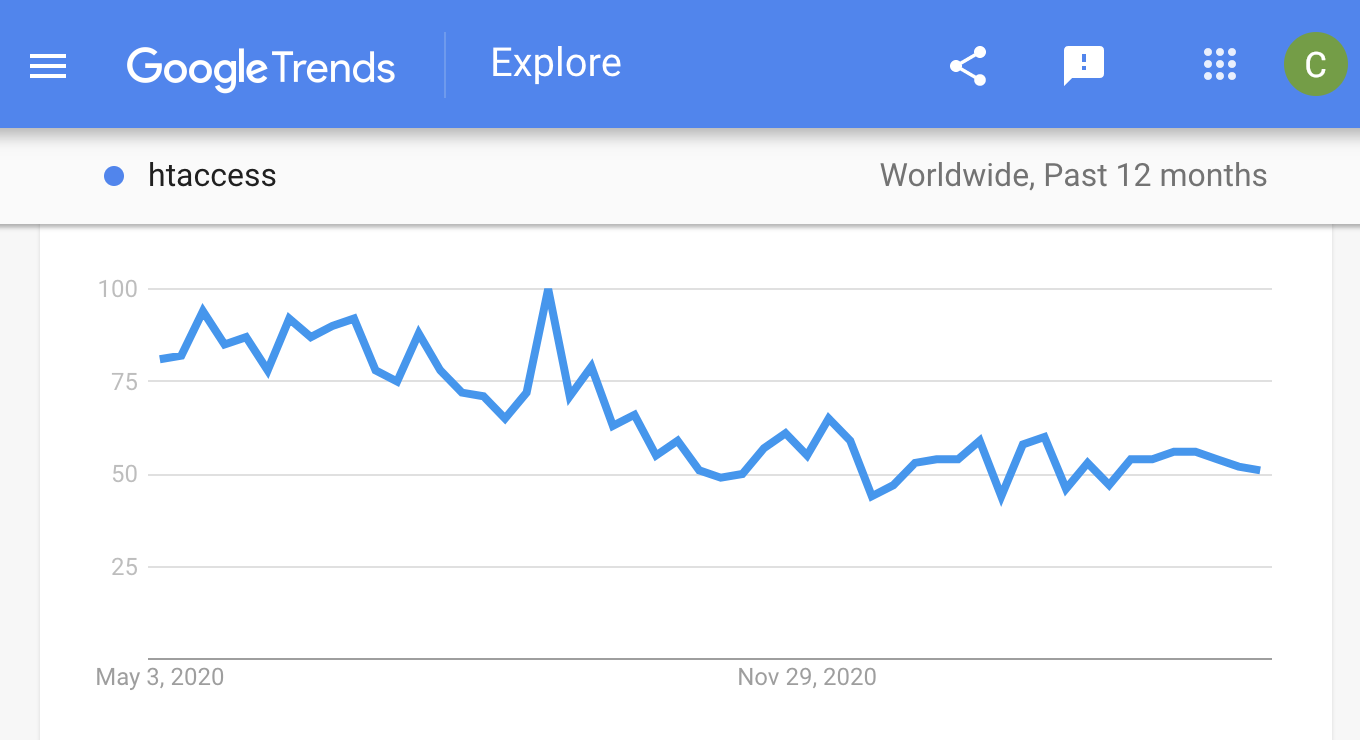
Task: Open Worldwide, Past 12 months filter
Action: pos(1073,176)
